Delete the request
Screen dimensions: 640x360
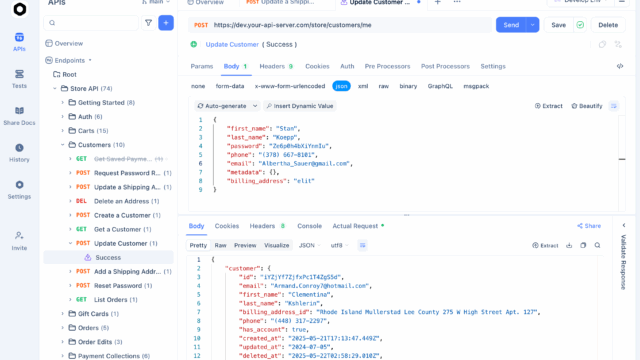coord(608,25)
